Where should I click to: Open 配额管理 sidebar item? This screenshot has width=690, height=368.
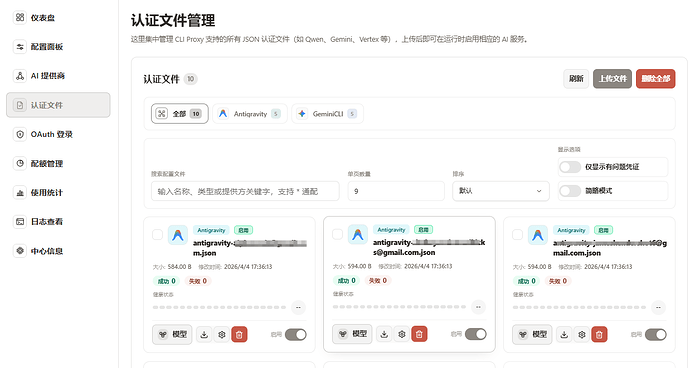coord(58,163)
